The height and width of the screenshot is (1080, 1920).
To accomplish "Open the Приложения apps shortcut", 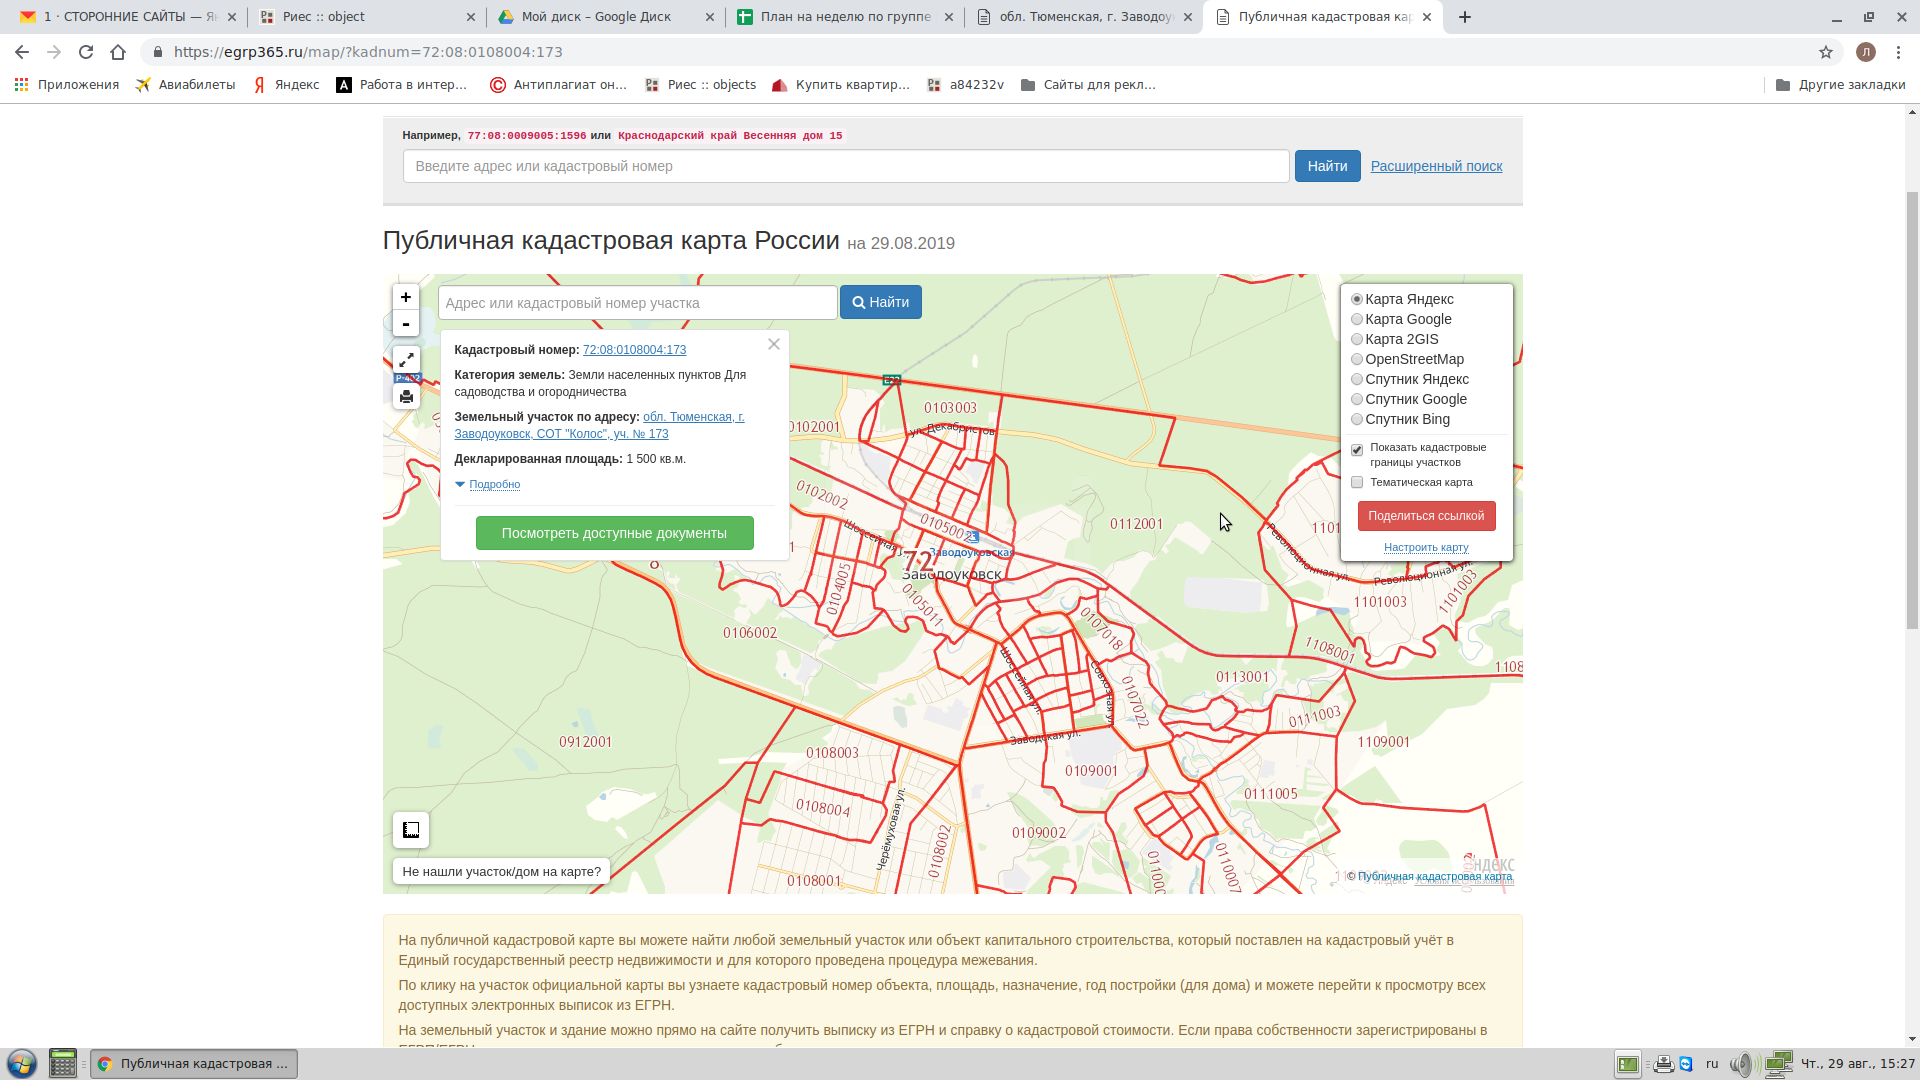I will pyautogui.click(x=66, y=85).
